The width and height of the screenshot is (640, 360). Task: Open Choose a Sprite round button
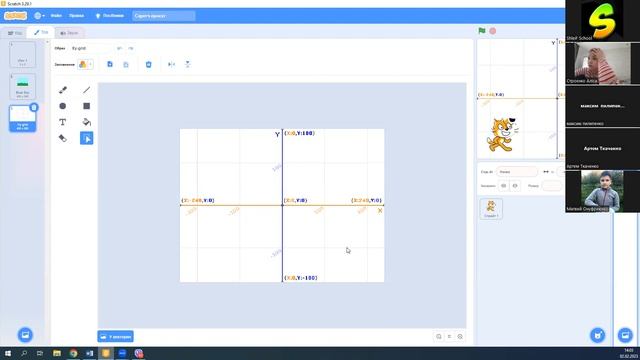(x=598, y=336)
